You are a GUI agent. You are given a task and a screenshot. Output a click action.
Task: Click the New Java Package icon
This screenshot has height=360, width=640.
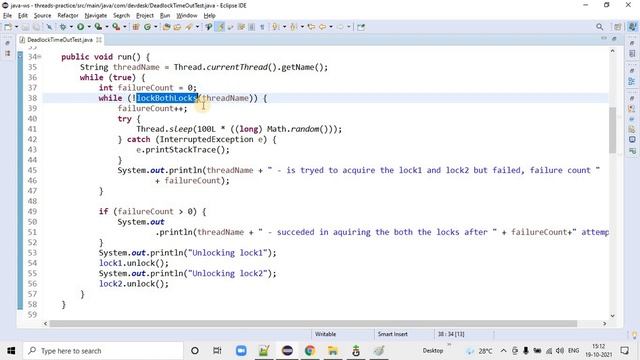136,27
